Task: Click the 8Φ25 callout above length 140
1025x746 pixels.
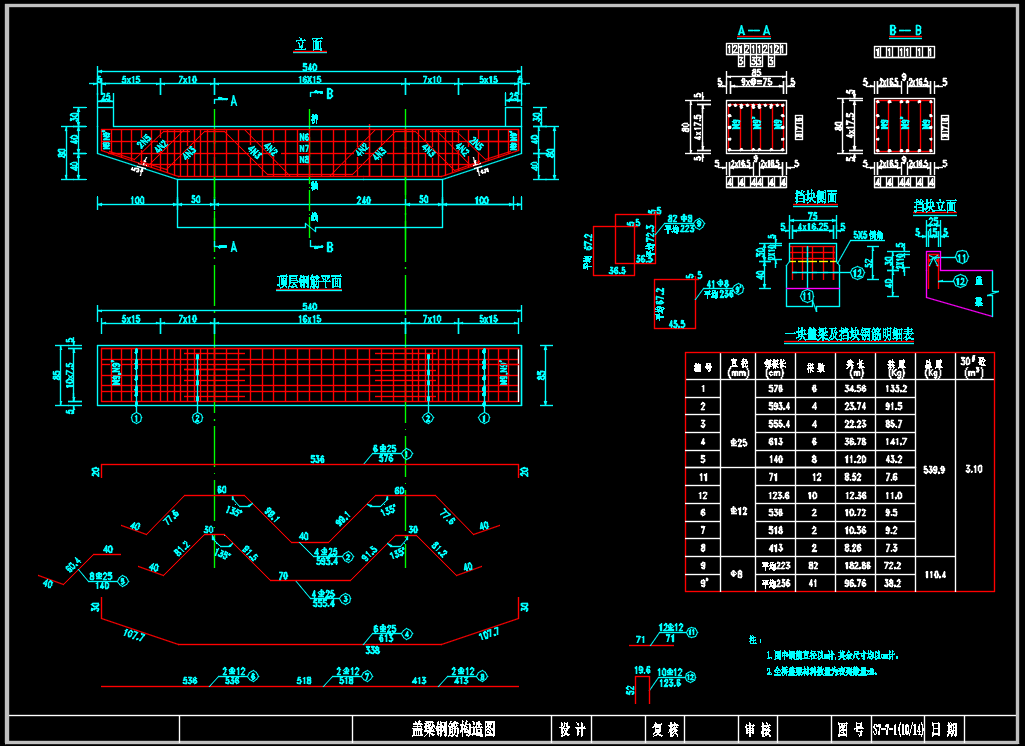Action: pos(101,576)
